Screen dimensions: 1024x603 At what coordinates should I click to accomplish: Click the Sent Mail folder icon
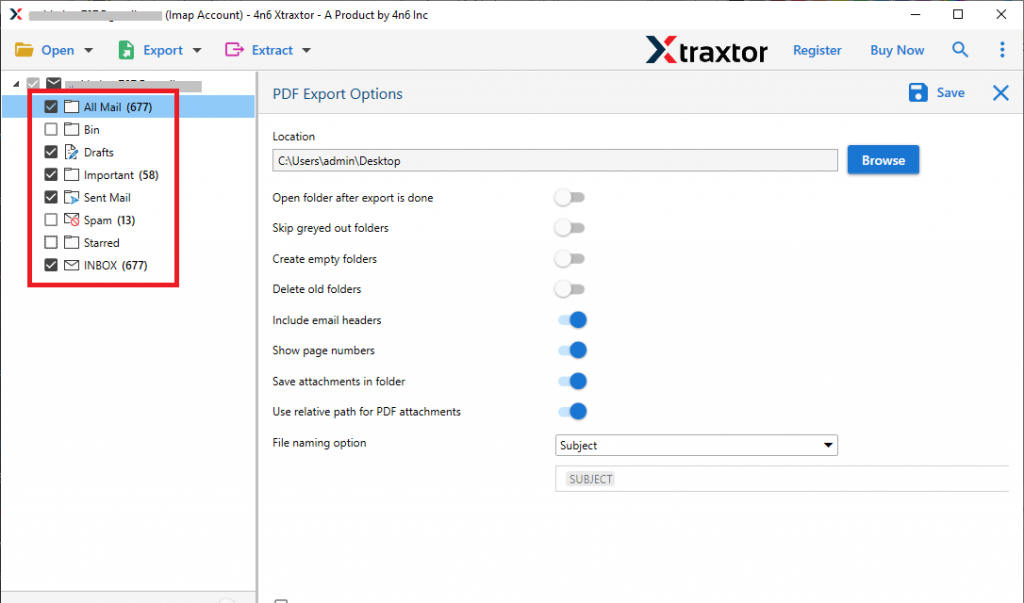tap(72, 198)
